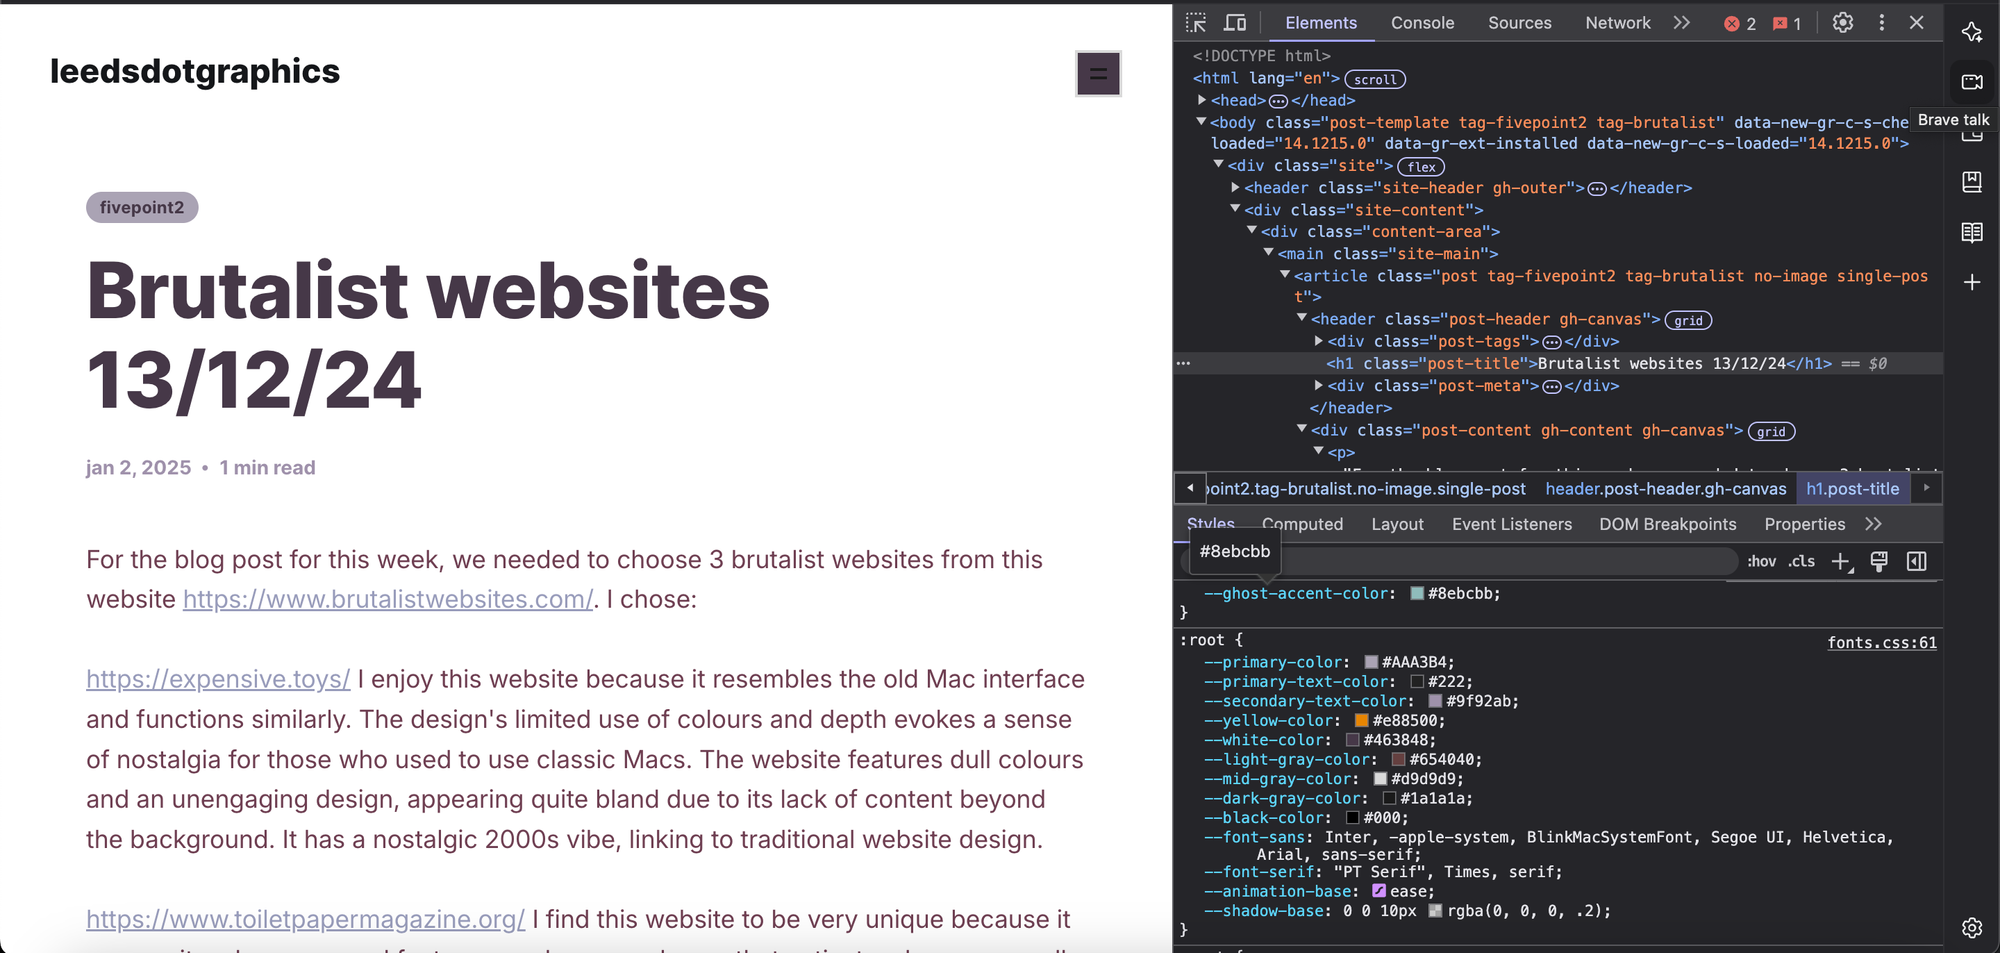Click the new style rule plus icon
Viewport: 2000px width, 953px height.
pyautogui.click(x=1841, y=562)
